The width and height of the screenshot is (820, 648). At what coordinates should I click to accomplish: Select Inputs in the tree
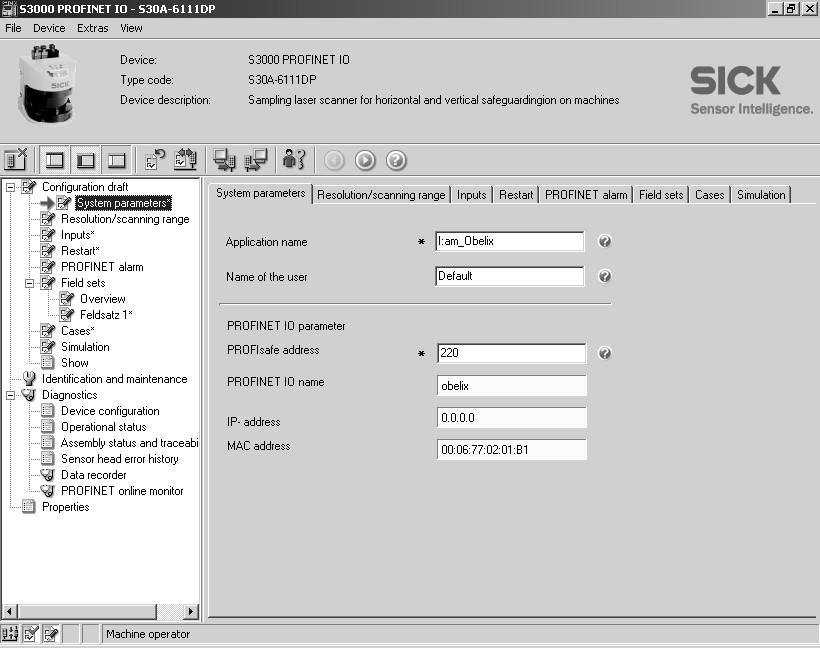click(x=77, y=235)
